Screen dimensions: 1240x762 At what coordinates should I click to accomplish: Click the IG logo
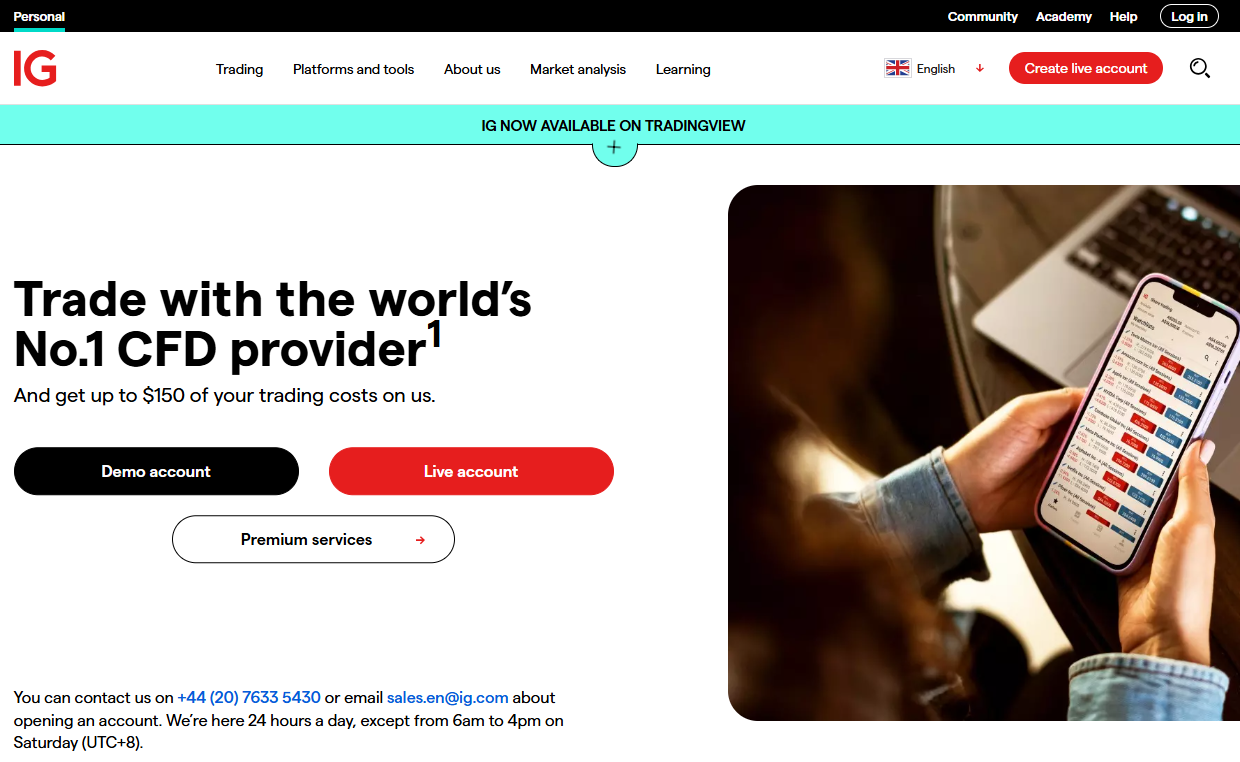point(35,68)
